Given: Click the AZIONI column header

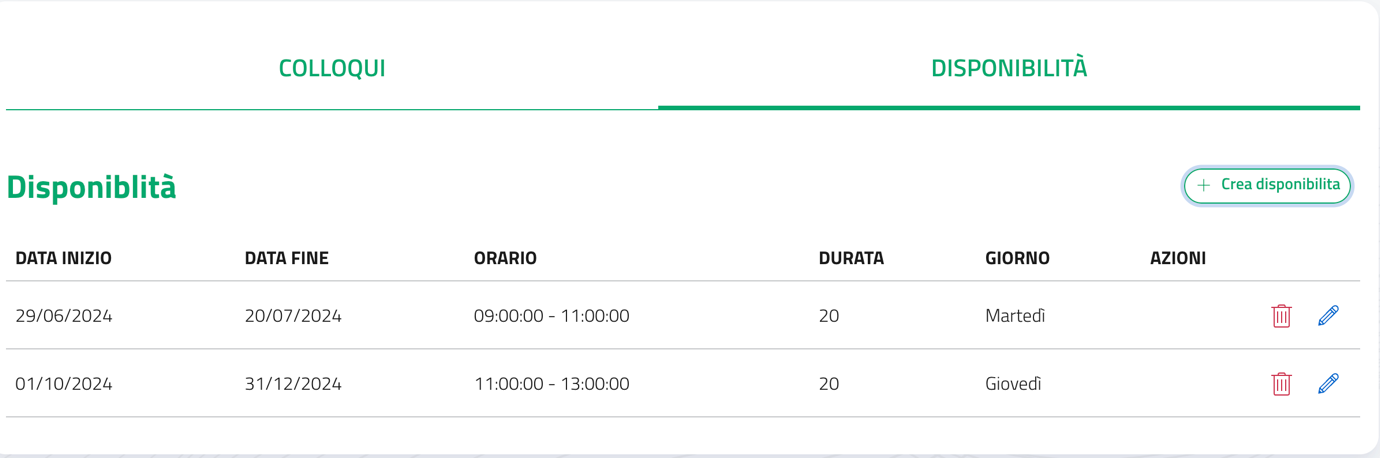Looking at the screenshot, I should (x=1178, y=258).
